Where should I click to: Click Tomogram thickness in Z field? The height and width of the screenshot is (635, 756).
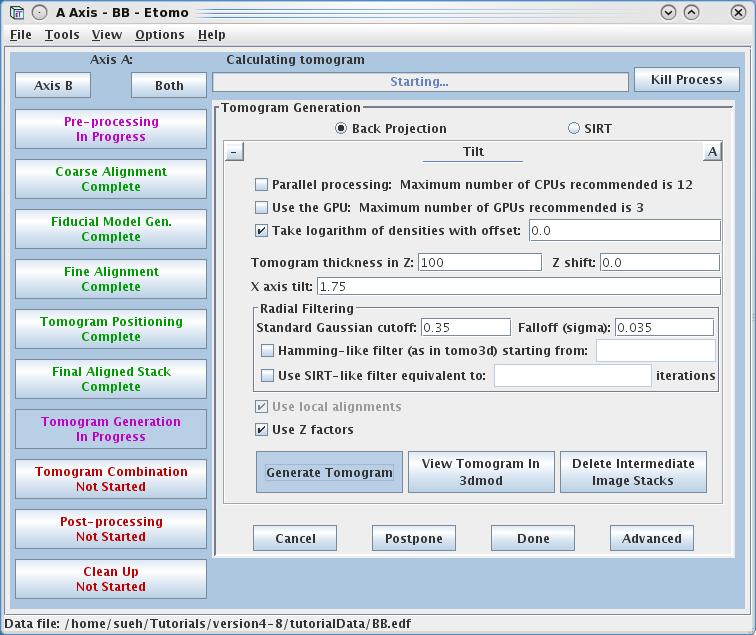(480, 262)
